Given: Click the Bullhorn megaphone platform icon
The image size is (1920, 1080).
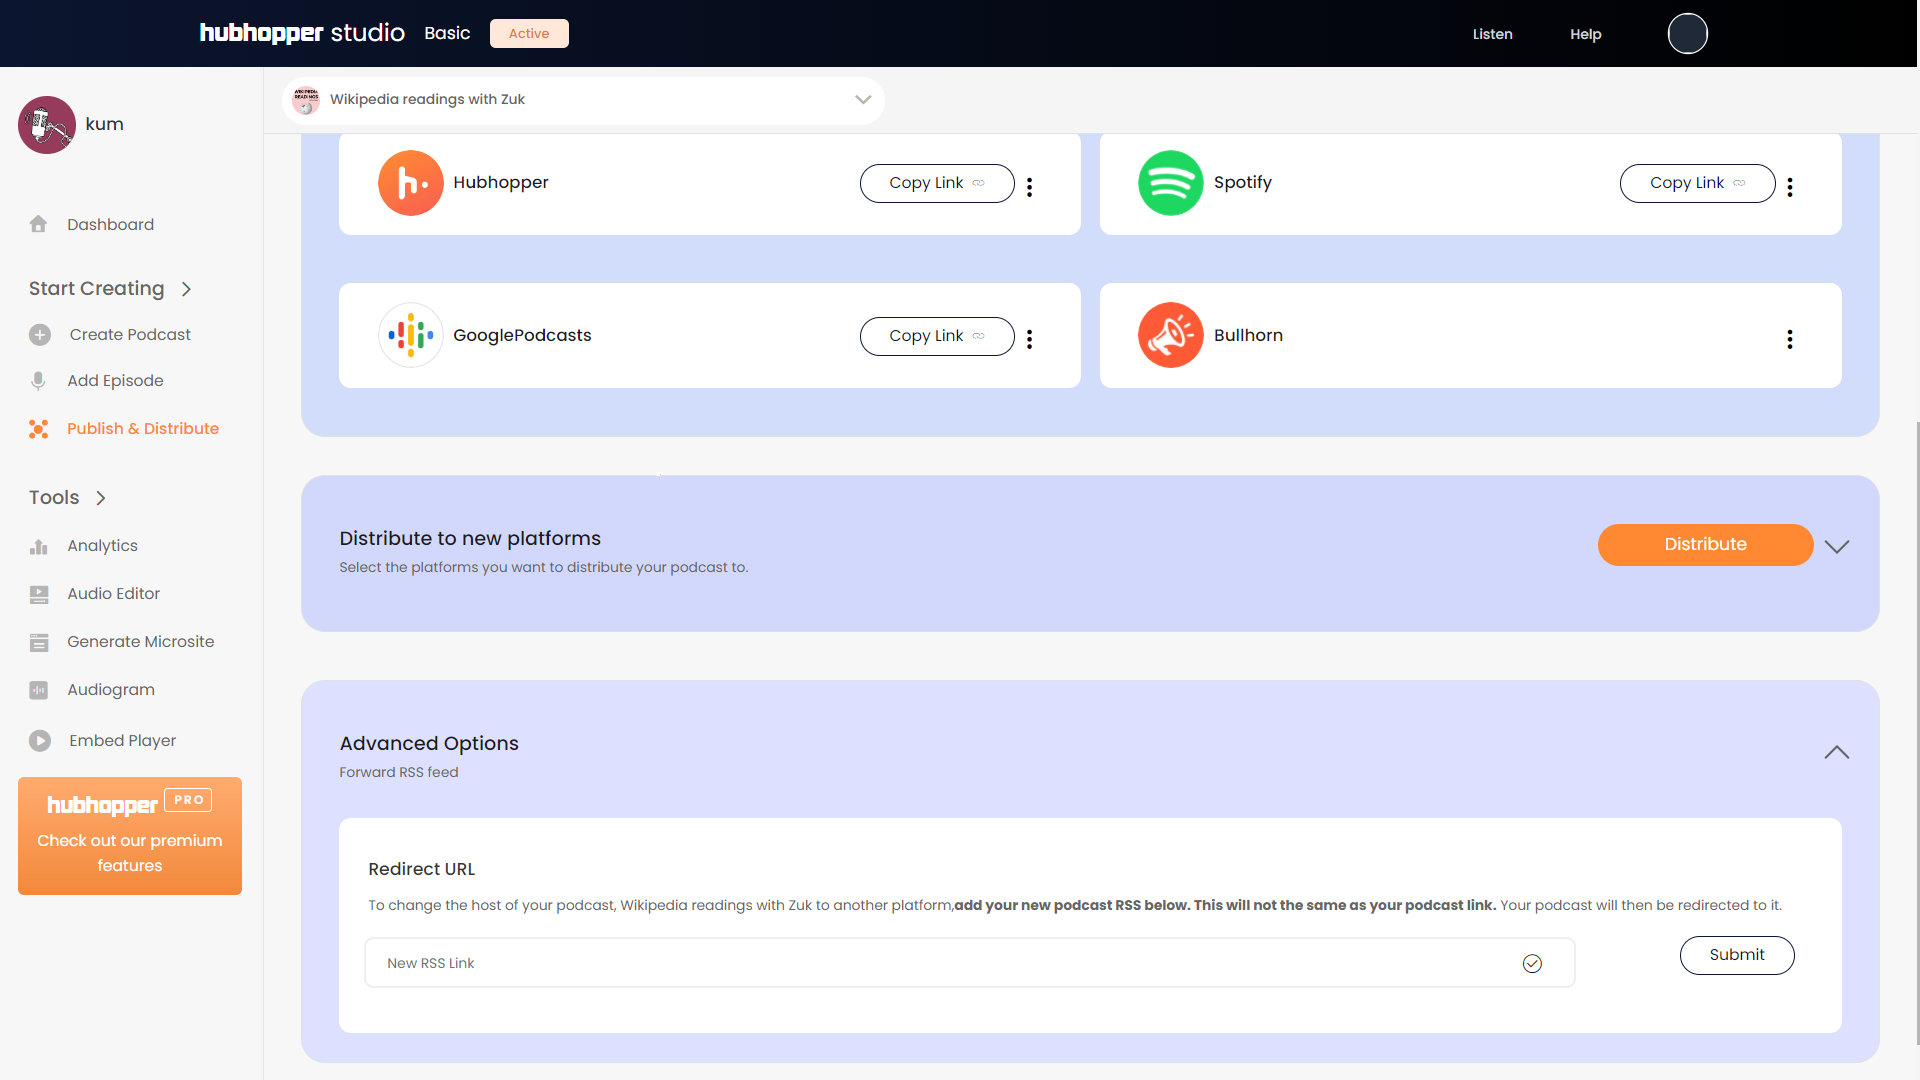Looking at the screenshot, I should pos(1170,335).
